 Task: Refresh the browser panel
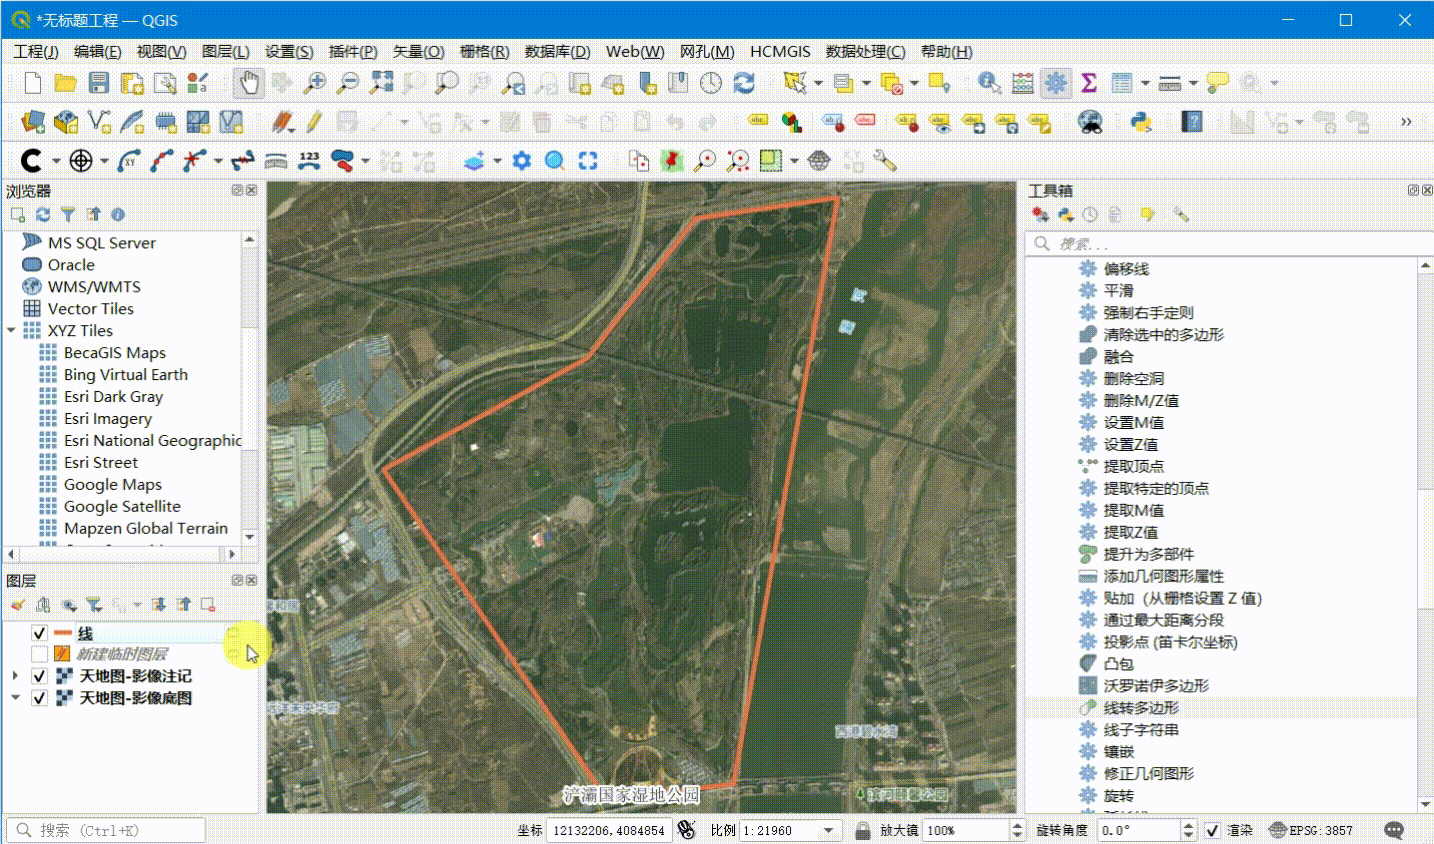coord(43,214)
